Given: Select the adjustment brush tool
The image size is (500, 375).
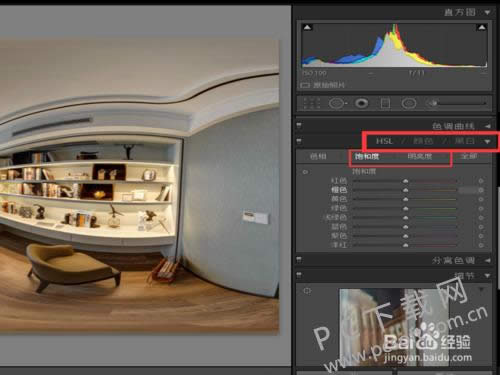Looking at the screenshot, I should click(x=433, y=103).
